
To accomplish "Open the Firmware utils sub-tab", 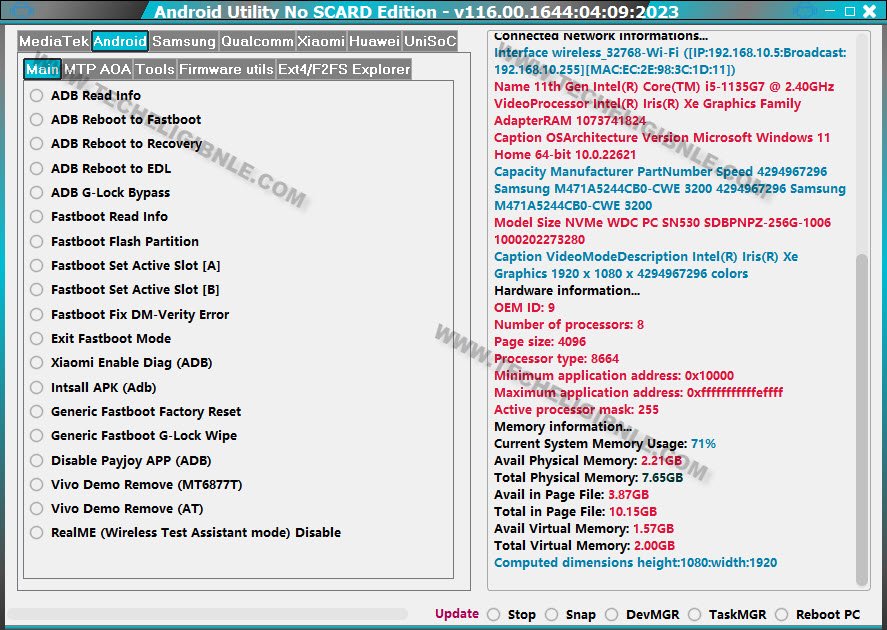I will point(226,70).
